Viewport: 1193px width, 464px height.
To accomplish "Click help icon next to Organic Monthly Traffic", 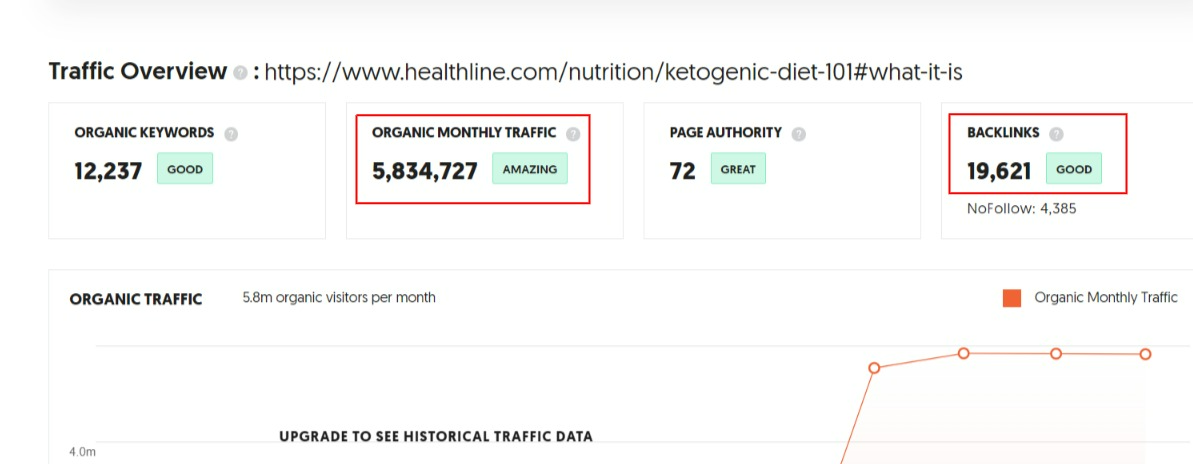I will 573,134.
